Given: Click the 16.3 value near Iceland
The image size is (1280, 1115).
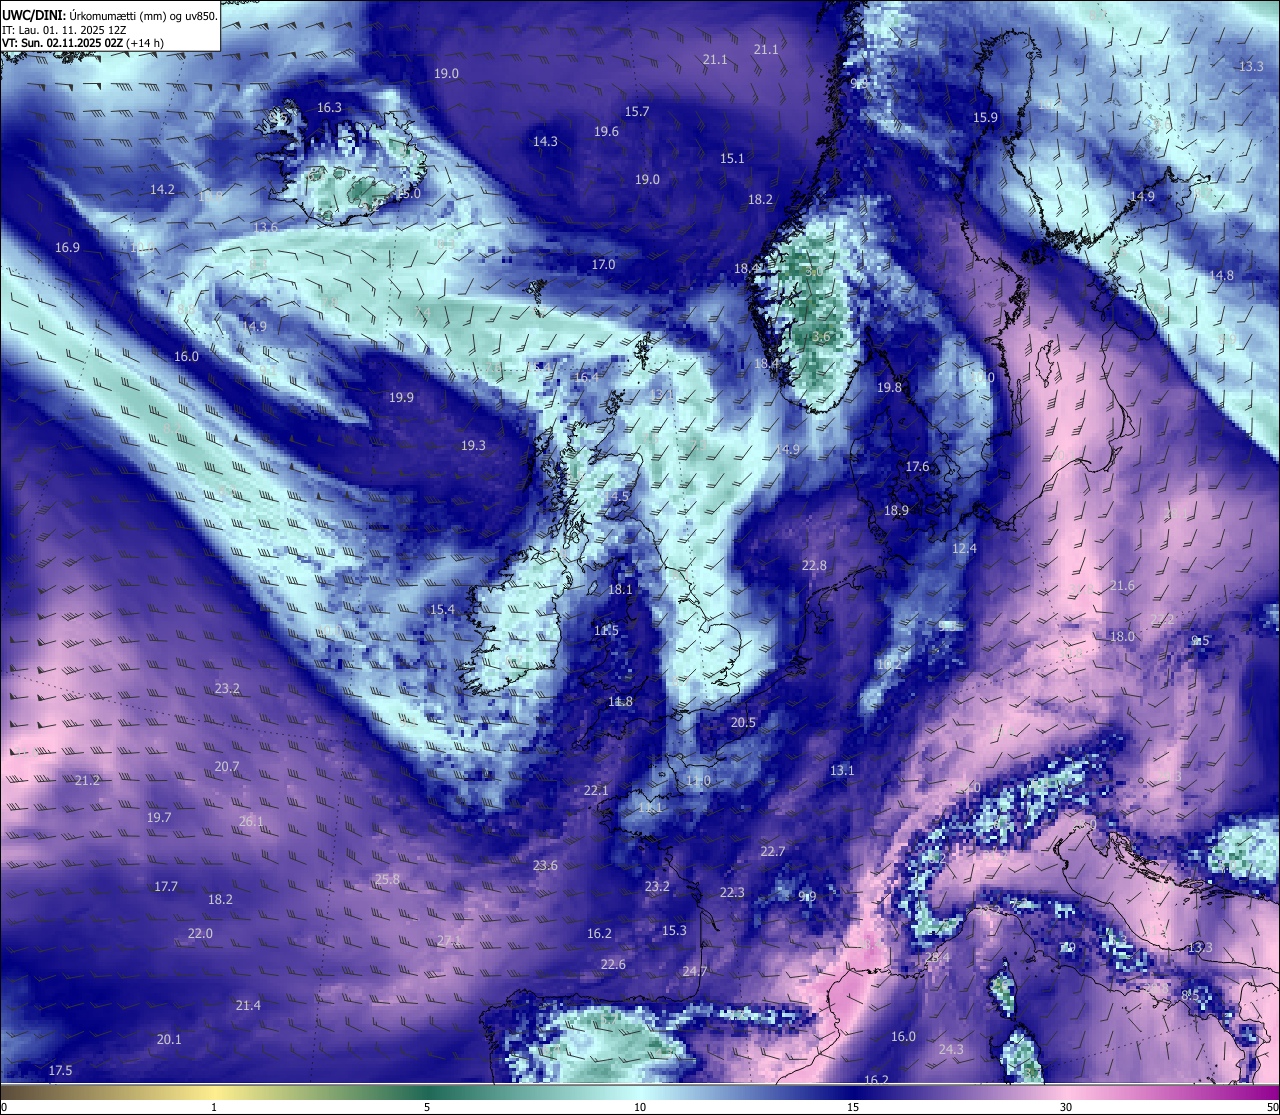Looking at the screenshot, I should coord(329,108).
